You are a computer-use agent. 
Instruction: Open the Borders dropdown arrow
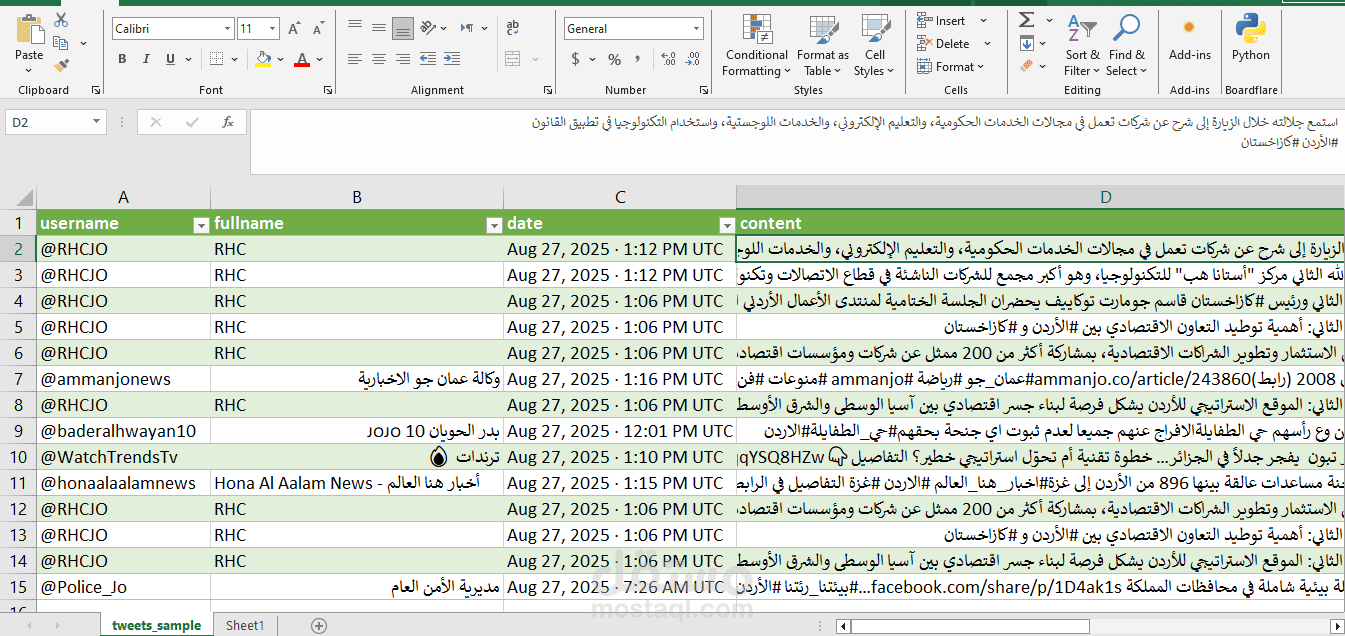[234, 59]
